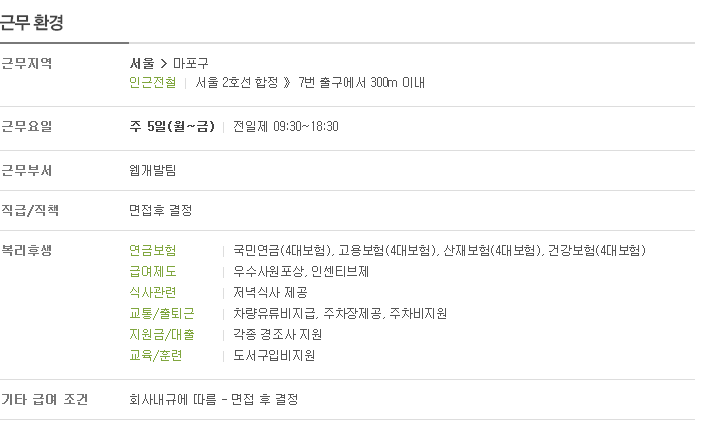Click the 주 5일(월~금) work days text
Screen dimensions: 711x441
pyautogui.click(x=172, y=126)
